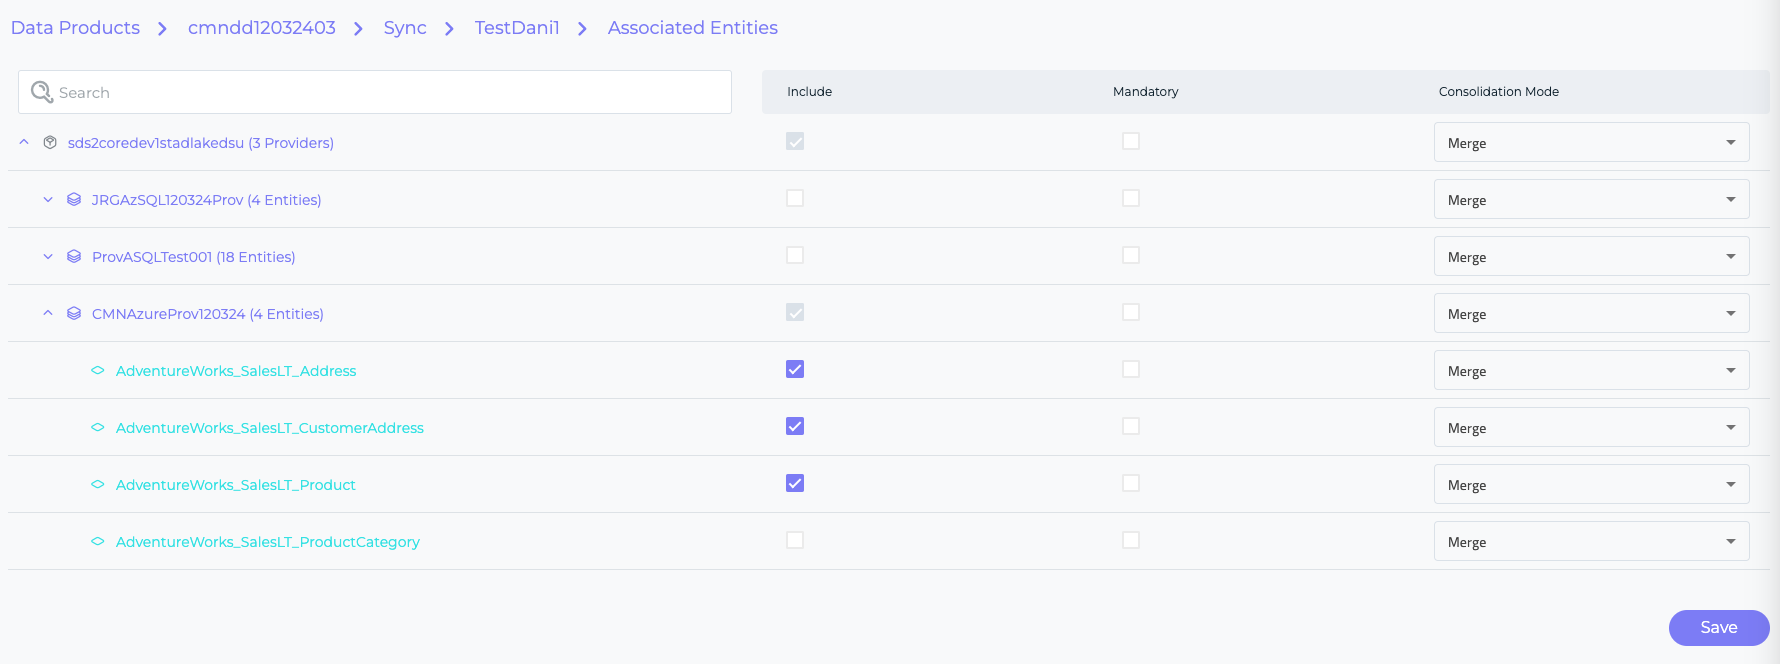Image resolution: width=1780 pixels, height=664 pixels.
Task: Enable Include for AdventureWorks_SalesLT_ProductCategory
Action: click(795, 541)
